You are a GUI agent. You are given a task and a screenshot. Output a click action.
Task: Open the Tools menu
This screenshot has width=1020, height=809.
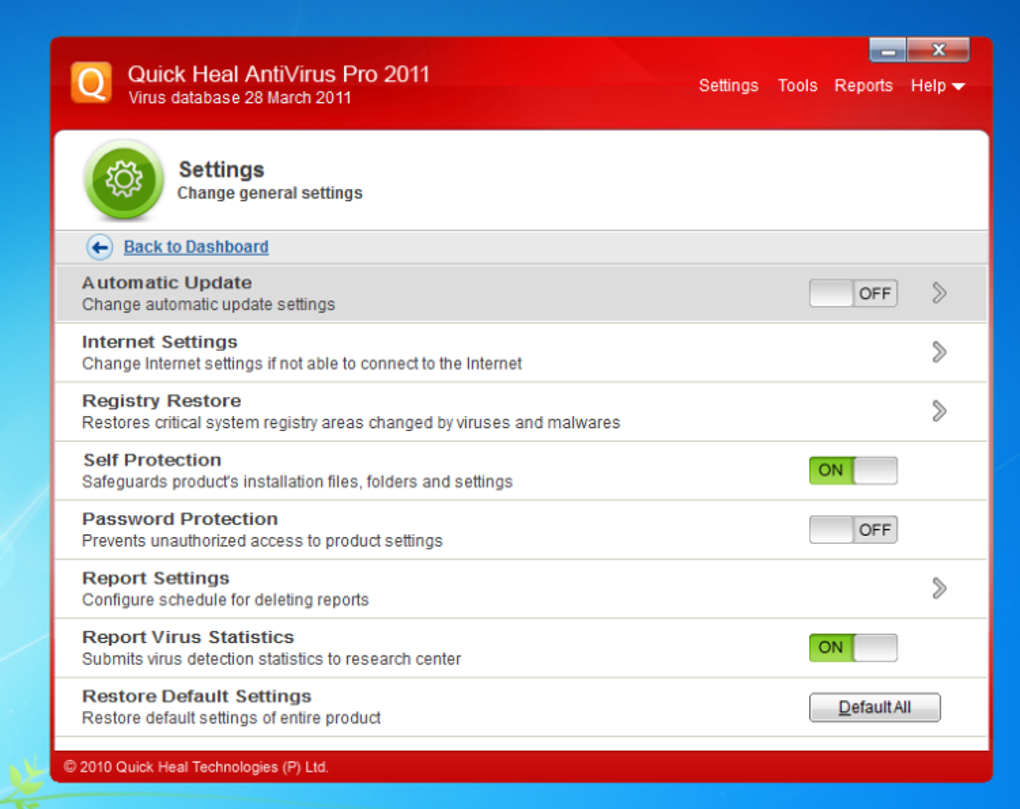point(798,85)
